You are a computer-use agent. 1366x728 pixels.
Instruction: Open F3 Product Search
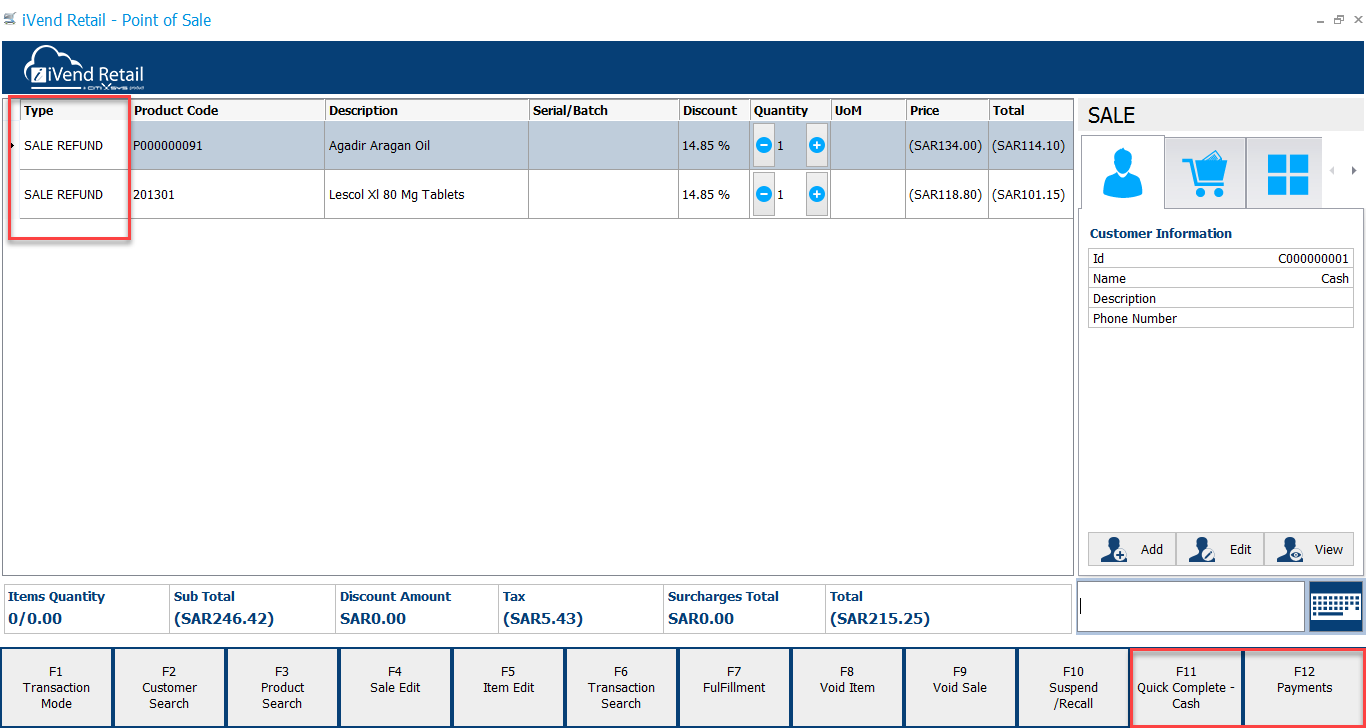tap(283, 687)
